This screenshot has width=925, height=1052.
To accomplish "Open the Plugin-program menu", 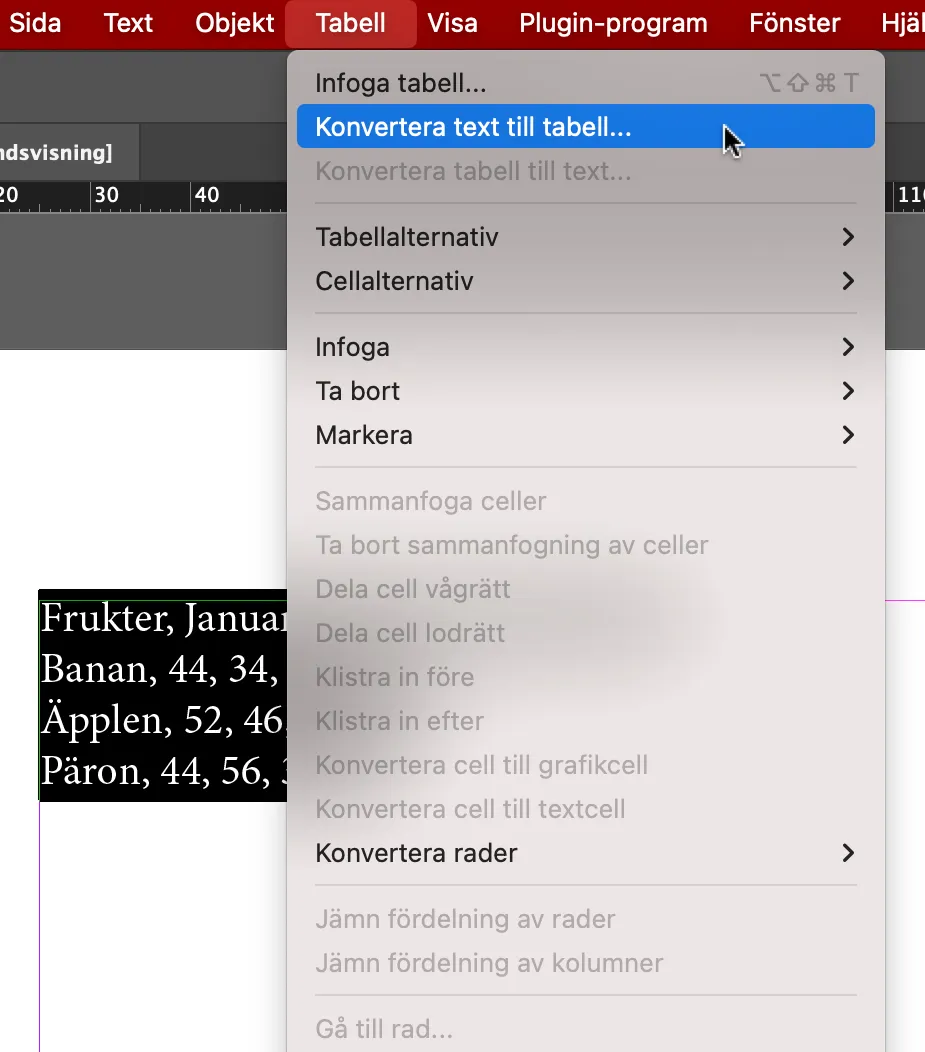I will pyautogui.click(x=613, y=23).
